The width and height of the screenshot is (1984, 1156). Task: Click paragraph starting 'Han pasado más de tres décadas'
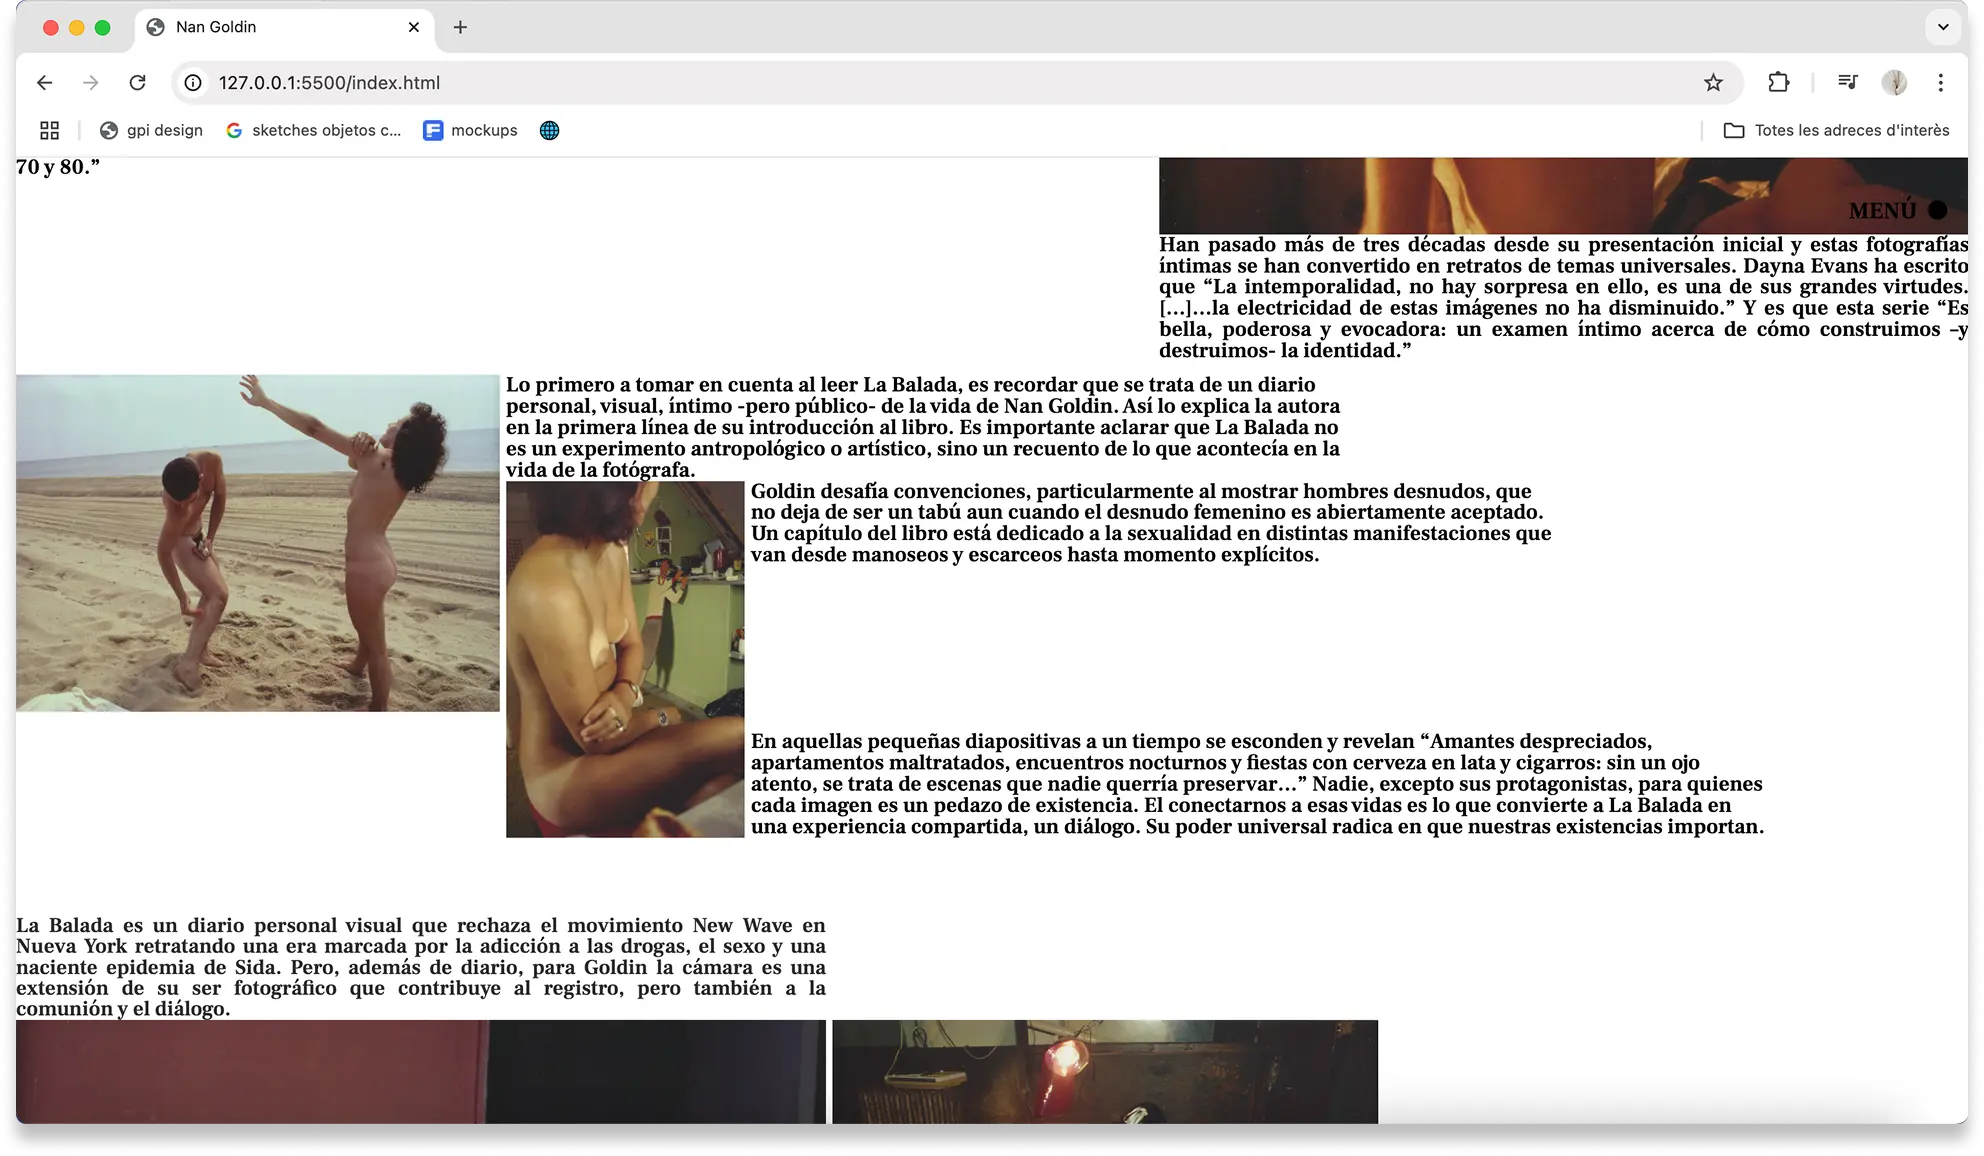pyautogui.click(x=1563, y=297)
